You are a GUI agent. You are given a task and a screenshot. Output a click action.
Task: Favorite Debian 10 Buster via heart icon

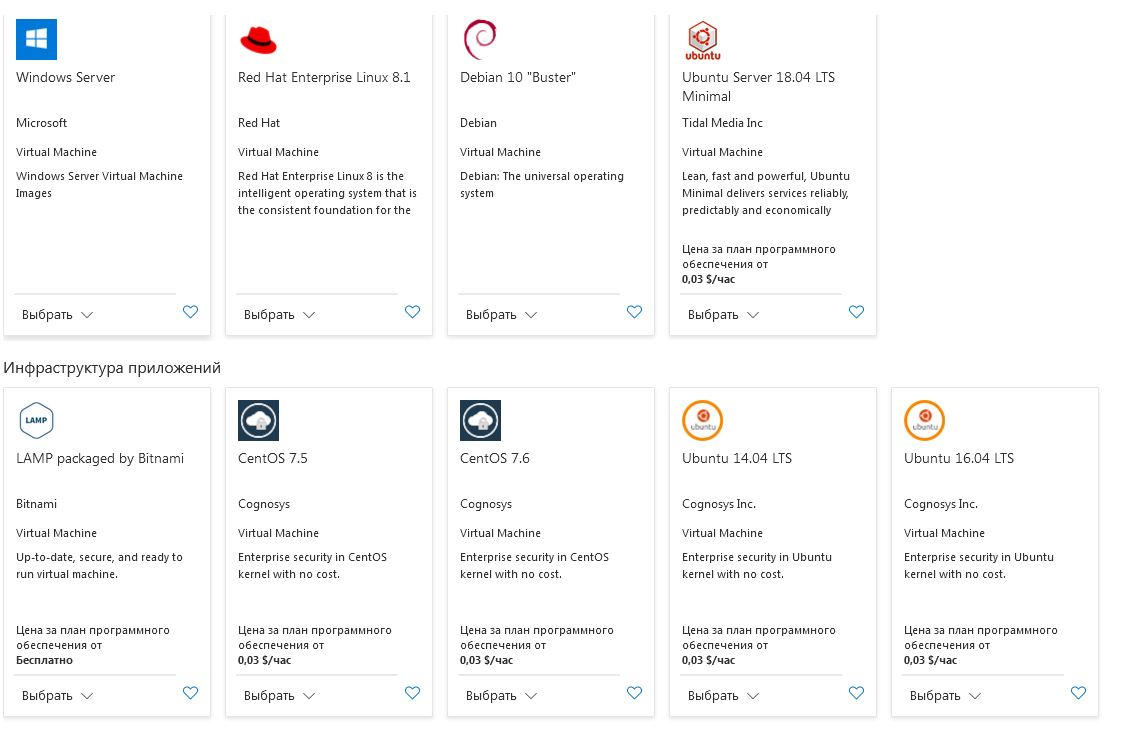tap(635, 312)
